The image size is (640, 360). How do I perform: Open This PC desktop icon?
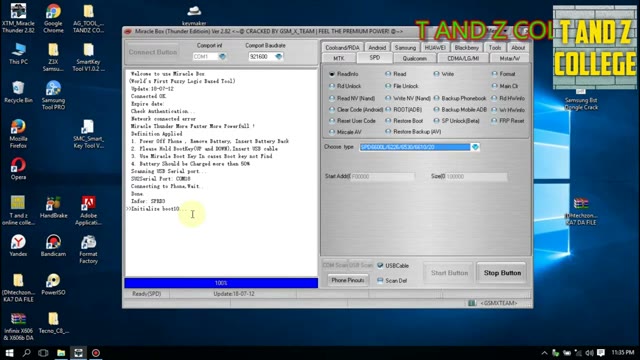(x=18, y=54)
